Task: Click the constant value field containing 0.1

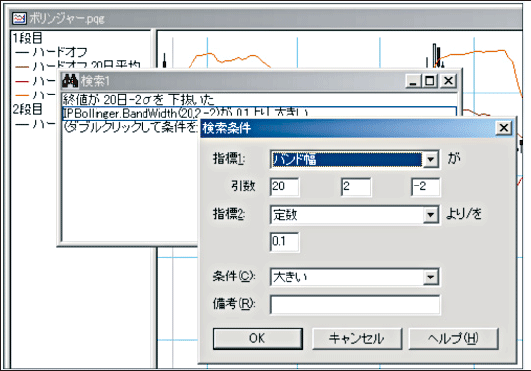Action: coord(284,242)
